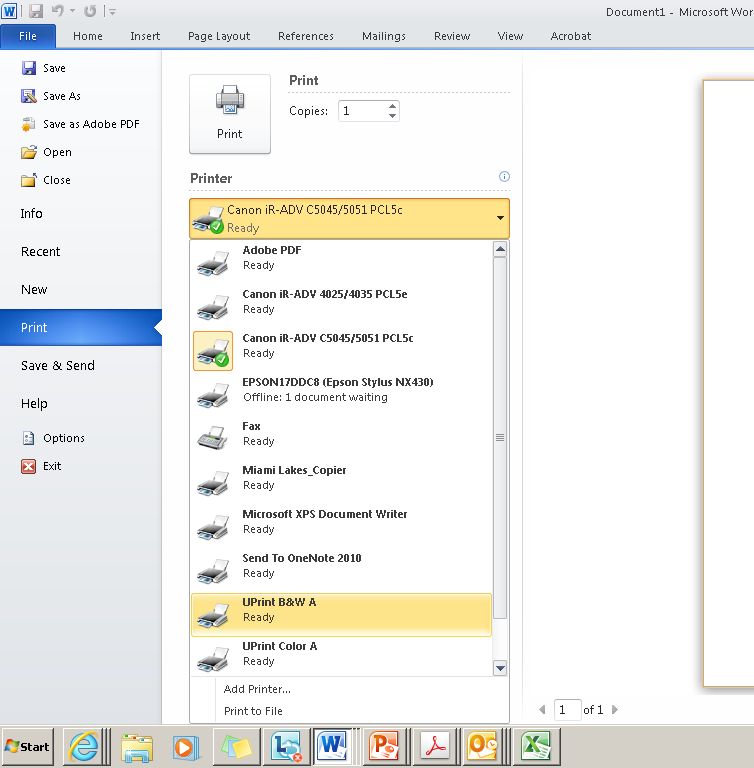Screen dimensions: 754x768
Task: Open the Save & Send tab
Action: tap(57, 365)
